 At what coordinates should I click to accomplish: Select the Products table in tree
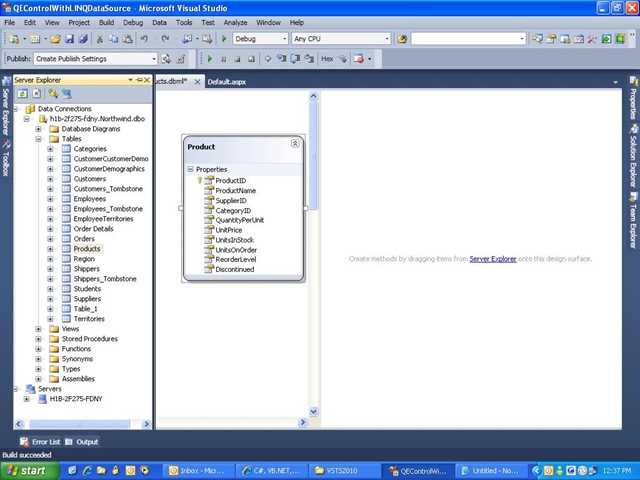[x=87, y=249]
